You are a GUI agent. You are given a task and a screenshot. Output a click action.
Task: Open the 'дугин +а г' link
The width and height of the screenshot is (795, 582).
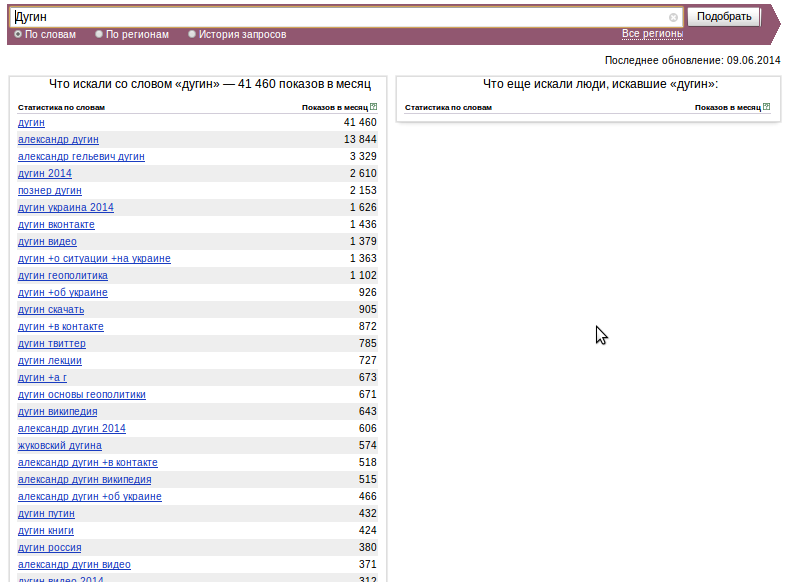42,378
